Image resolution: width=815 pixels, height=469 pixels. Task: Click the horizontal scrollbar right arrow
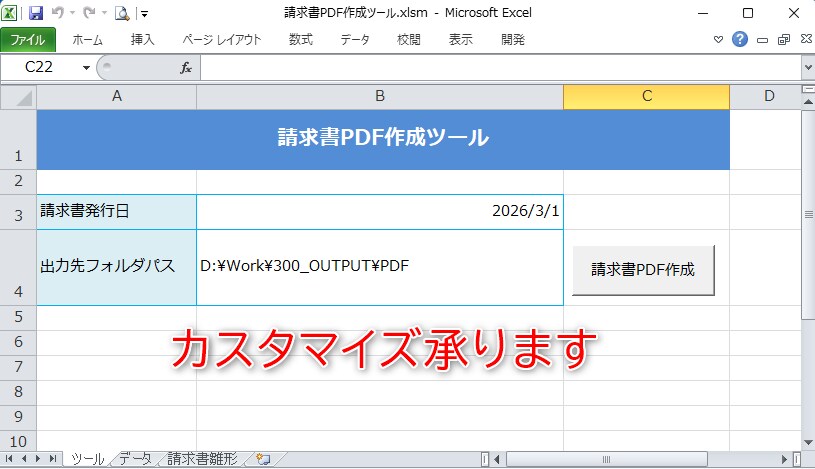(784, 460)
